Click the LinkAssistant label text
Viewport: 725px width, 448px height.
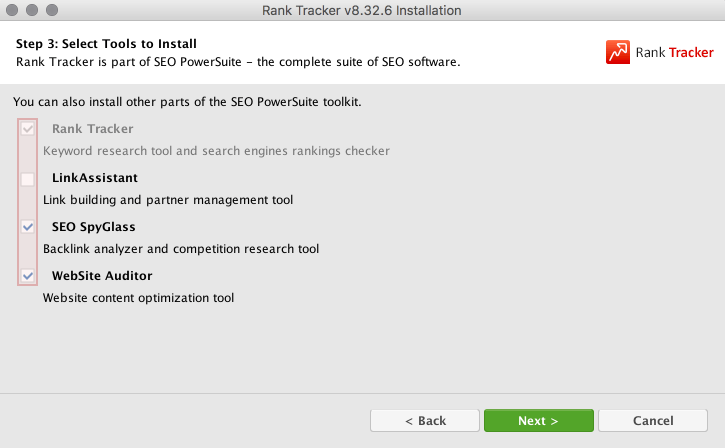pos(94,178)
